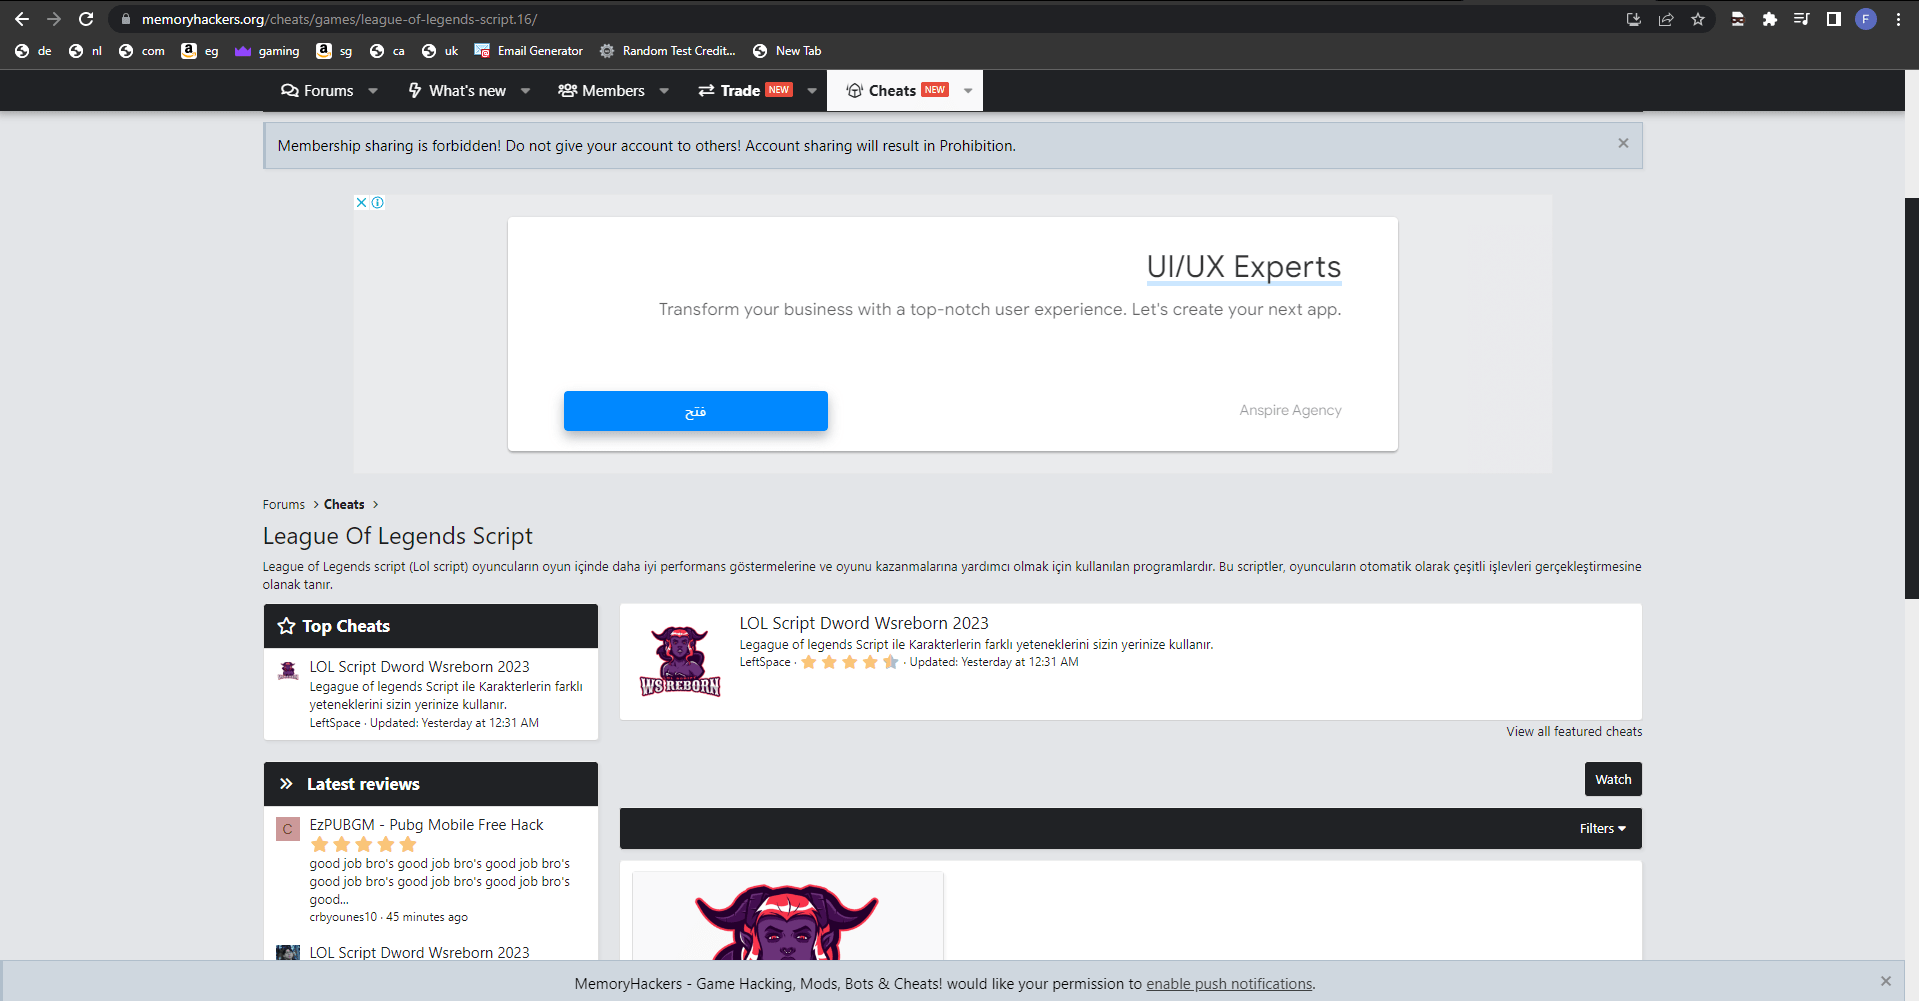Click share page icon
Image resolution: width=1919 pixels, height=1001 pixels.
coord(1666,19)
